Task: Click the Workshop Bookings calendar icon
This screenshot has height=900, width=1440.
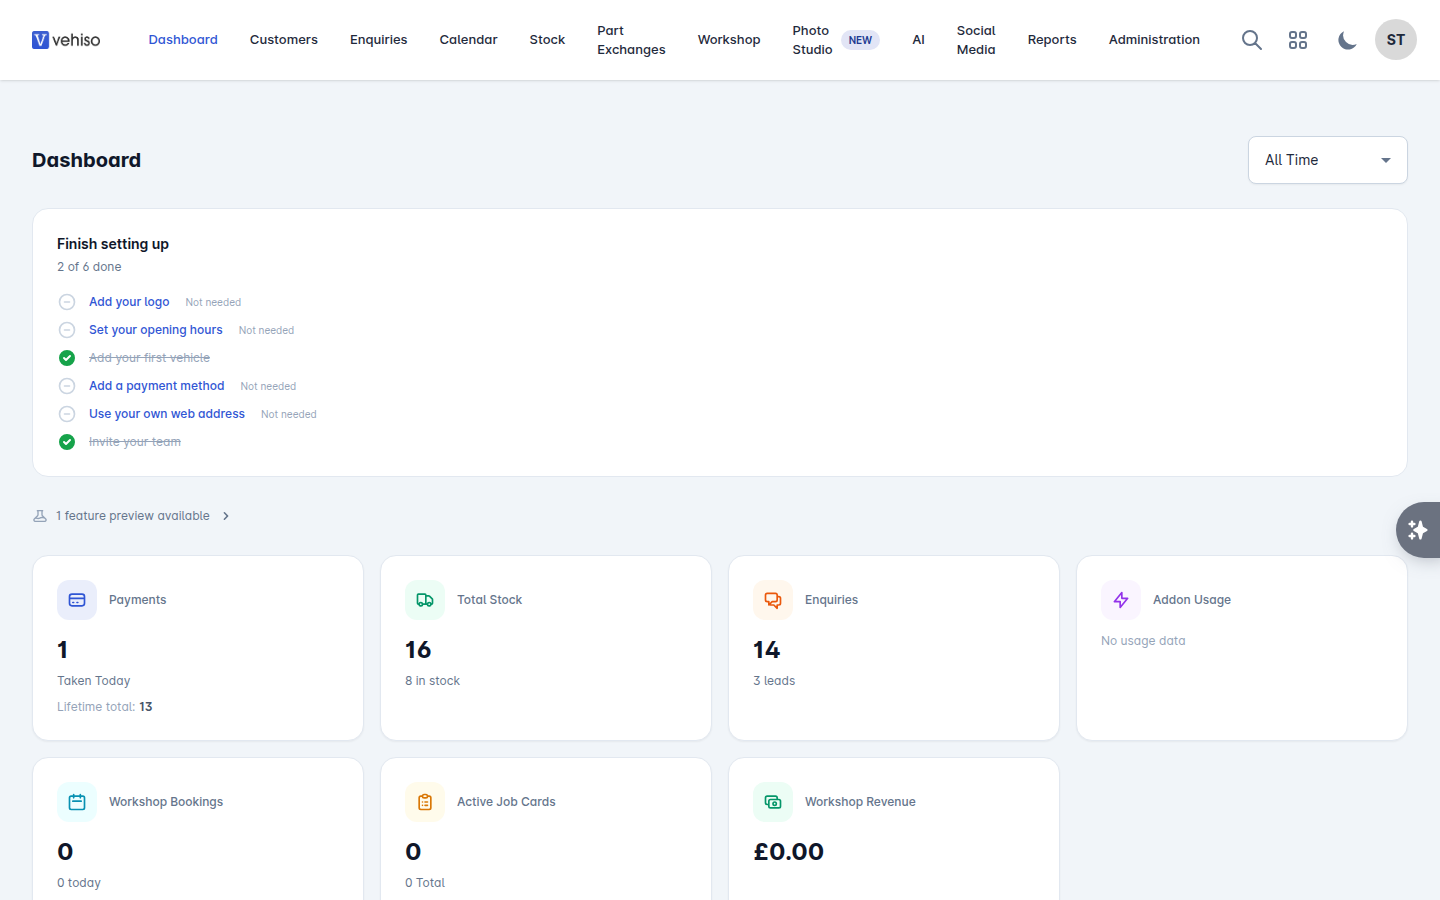Action: (77, 802)
